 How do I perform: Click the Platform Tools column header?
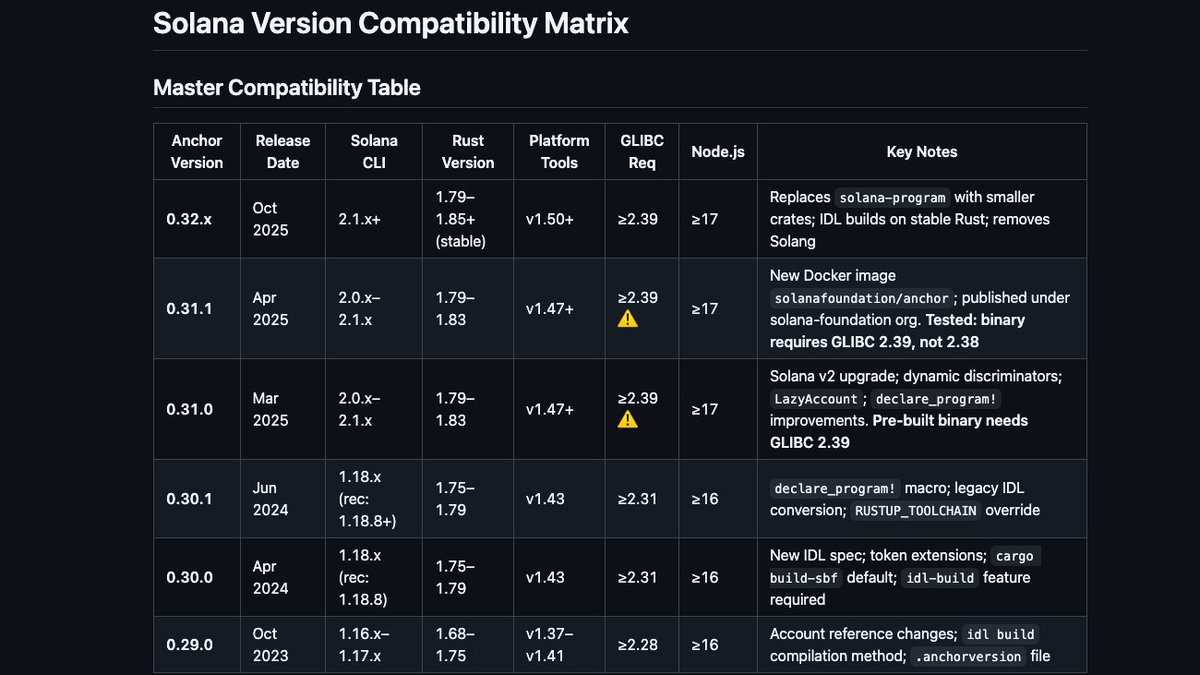pos(559,152)
